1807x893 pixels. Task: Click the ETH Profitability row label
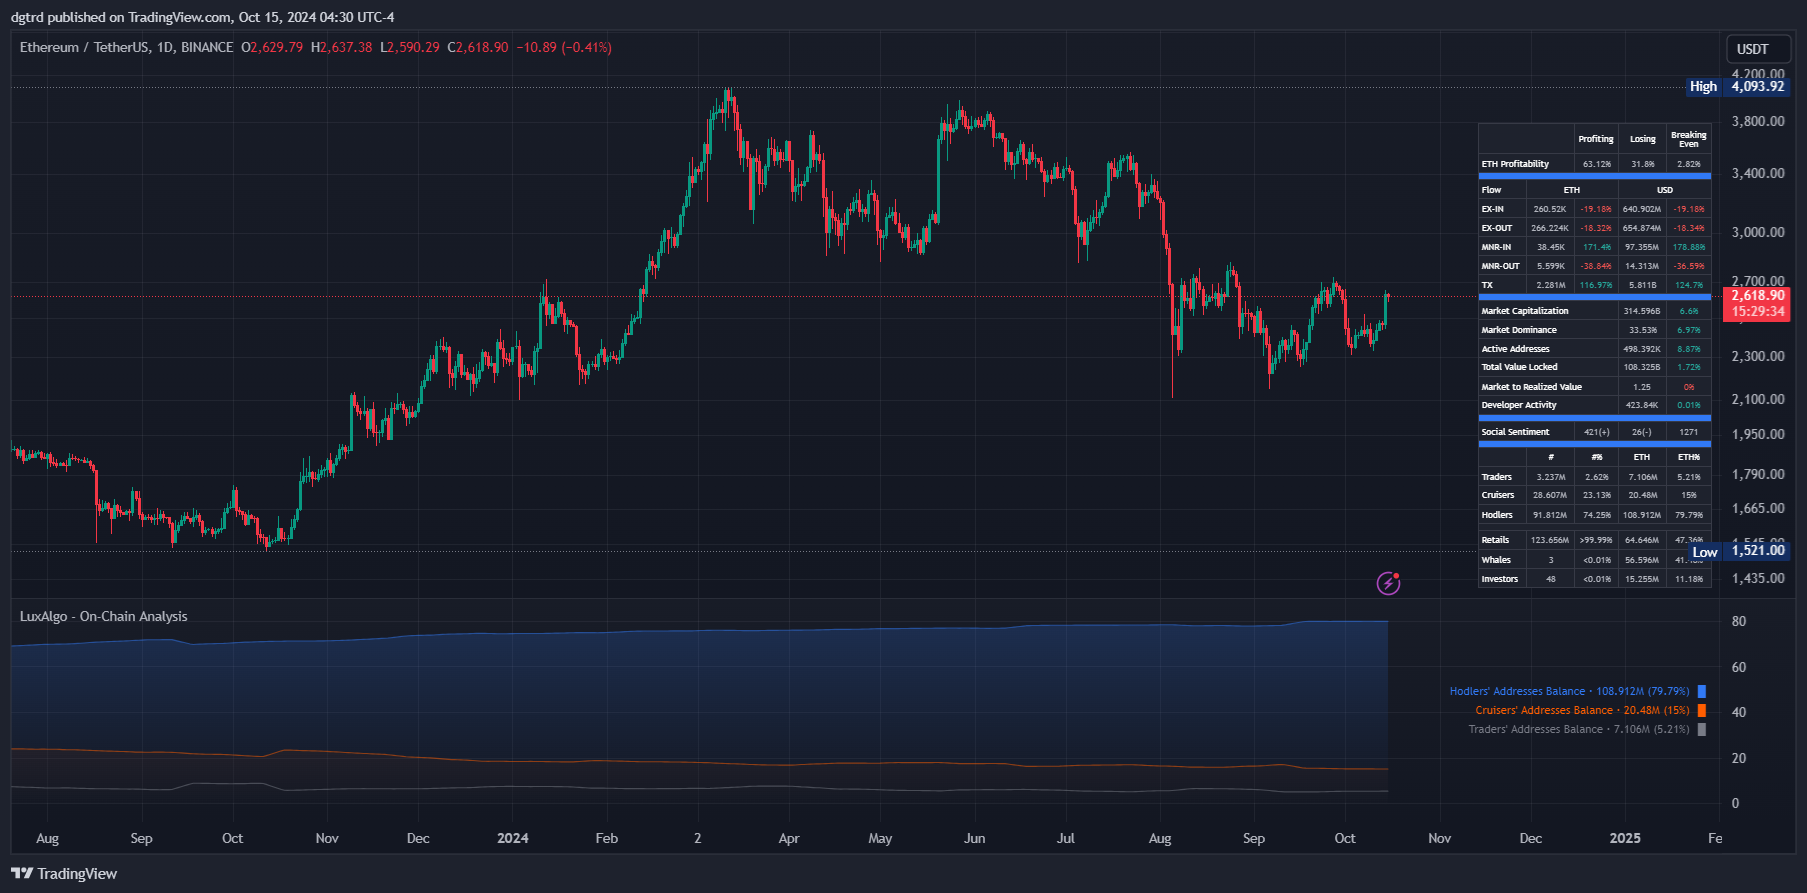(1515, 164)
